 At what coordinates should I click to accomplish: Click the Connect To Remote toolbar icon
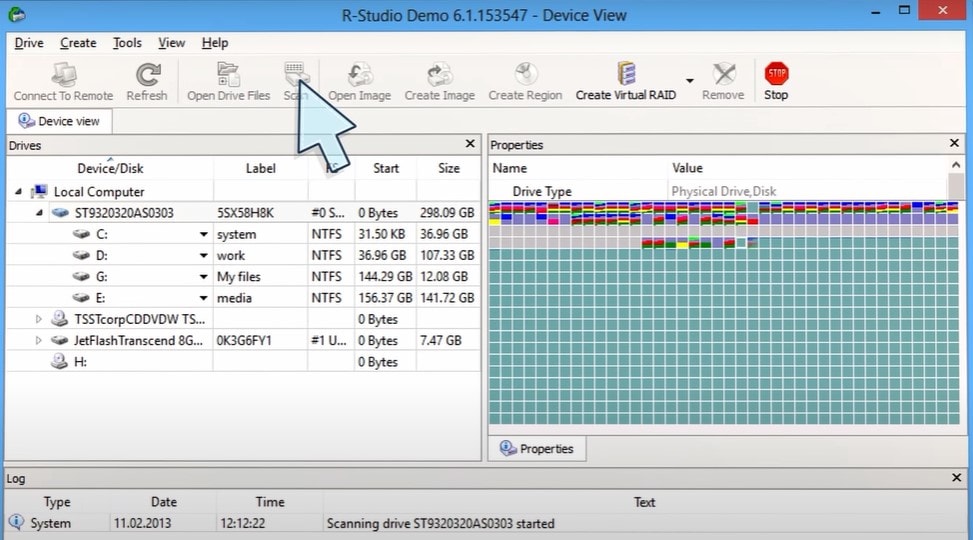click(63, 74)
